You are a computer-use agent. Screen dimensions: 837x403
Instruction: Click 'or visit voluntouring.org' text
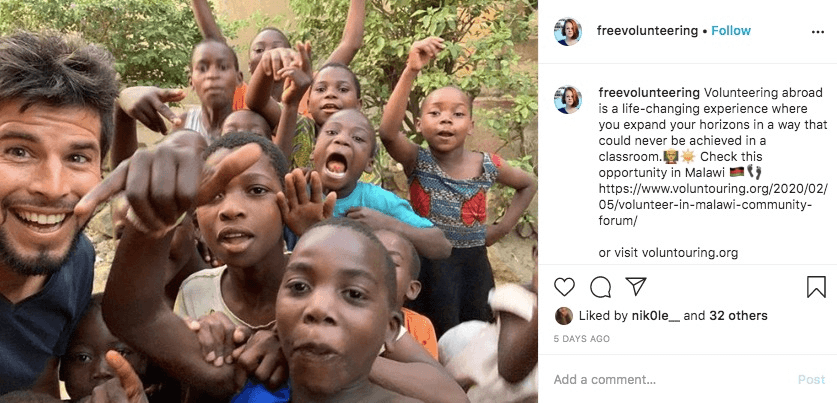[x=667, y=253]
